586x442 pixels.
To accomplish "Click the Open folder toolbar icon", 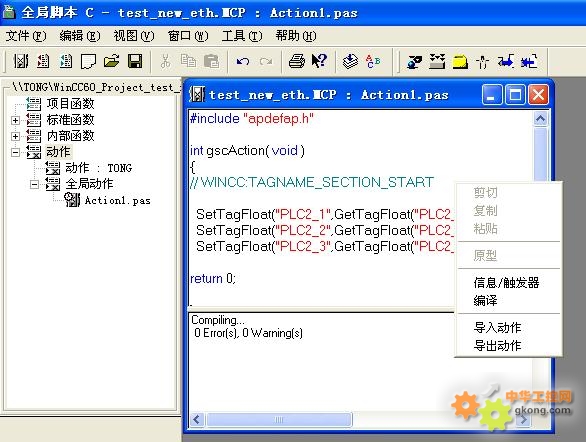I will (111, 61).
